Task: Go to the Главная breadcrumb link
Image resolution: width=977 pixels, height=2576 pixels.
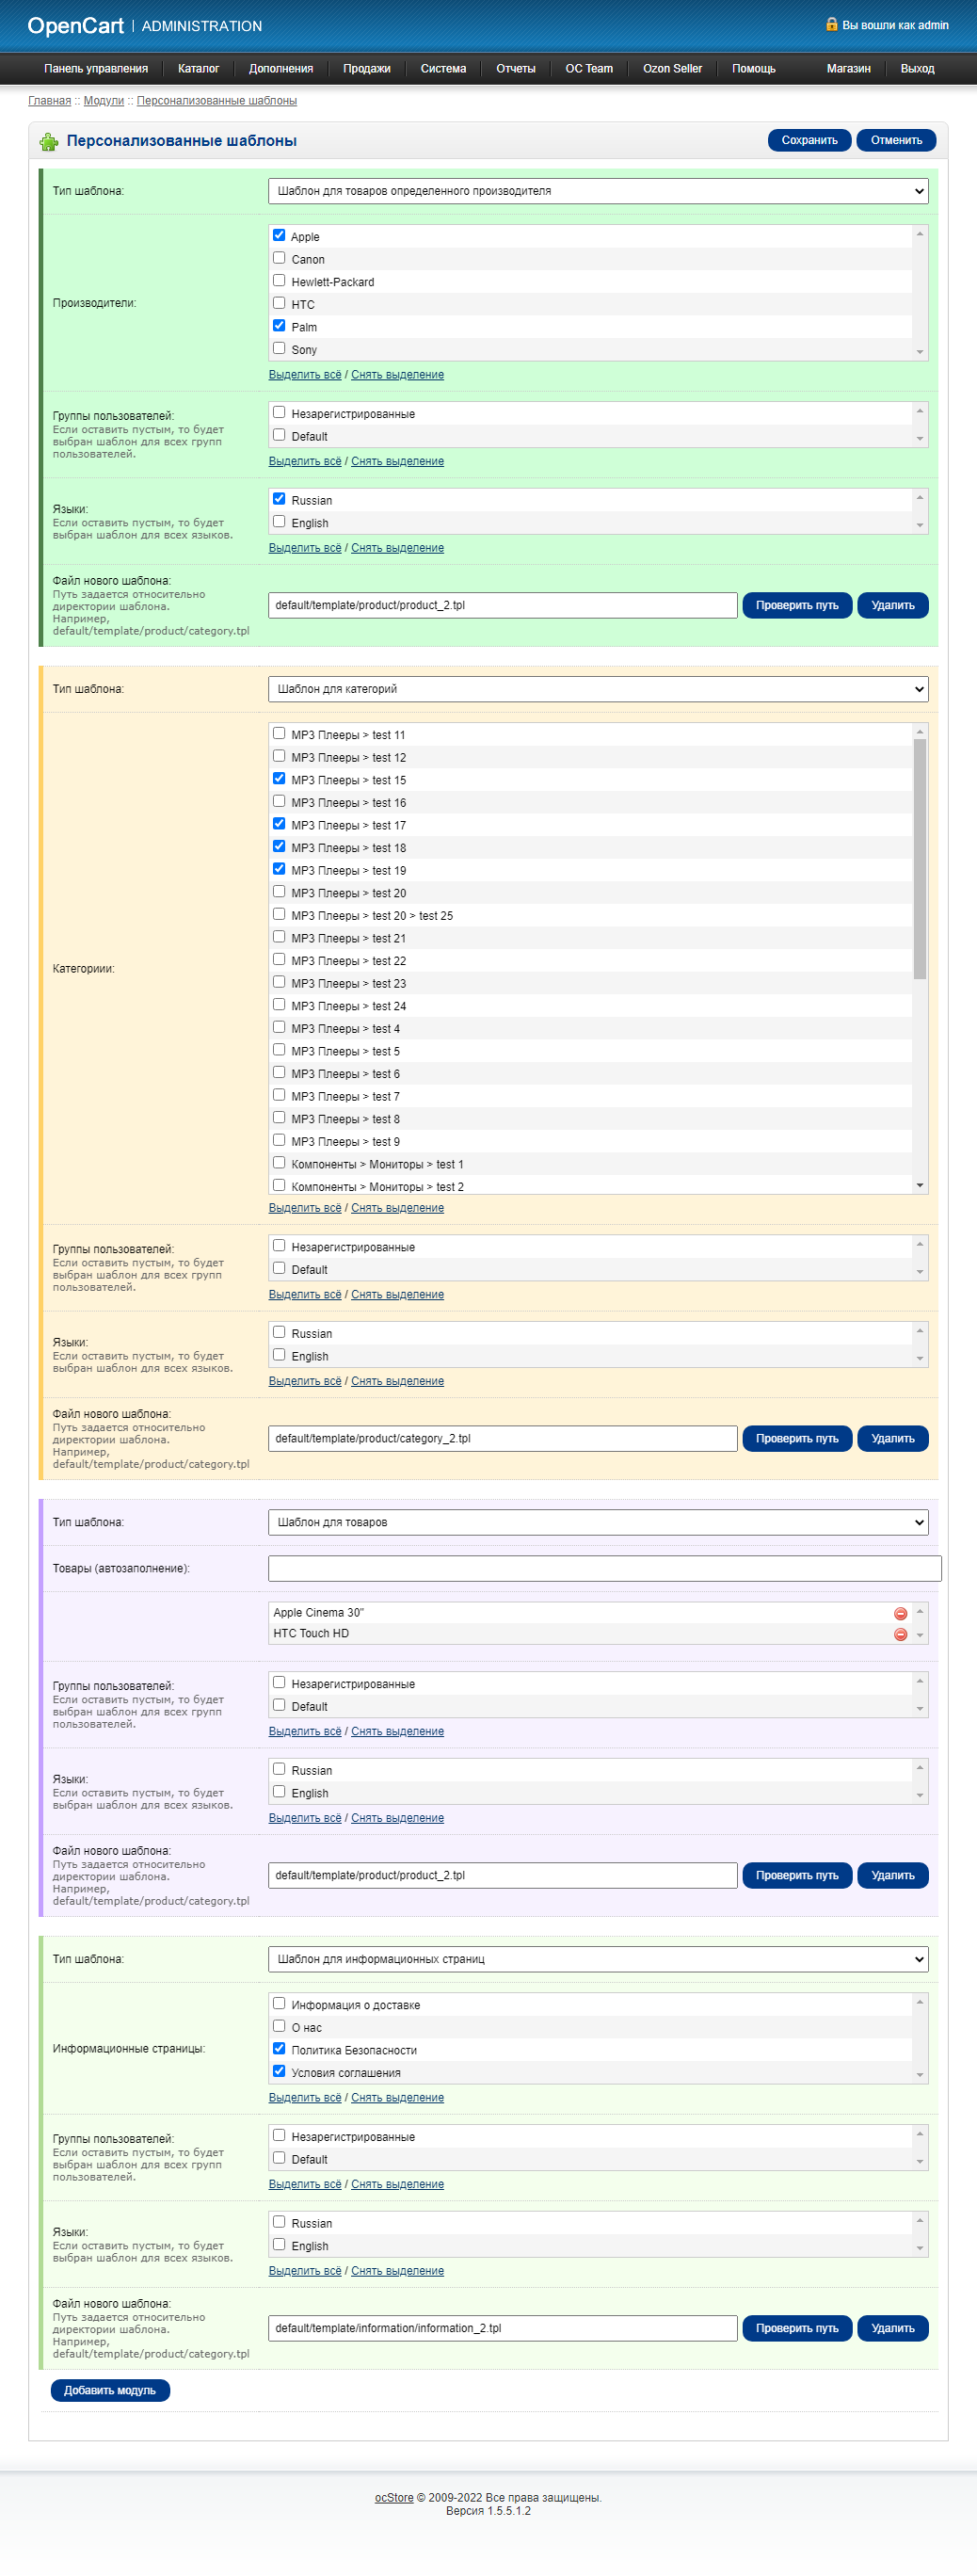Action: (50, 101)
